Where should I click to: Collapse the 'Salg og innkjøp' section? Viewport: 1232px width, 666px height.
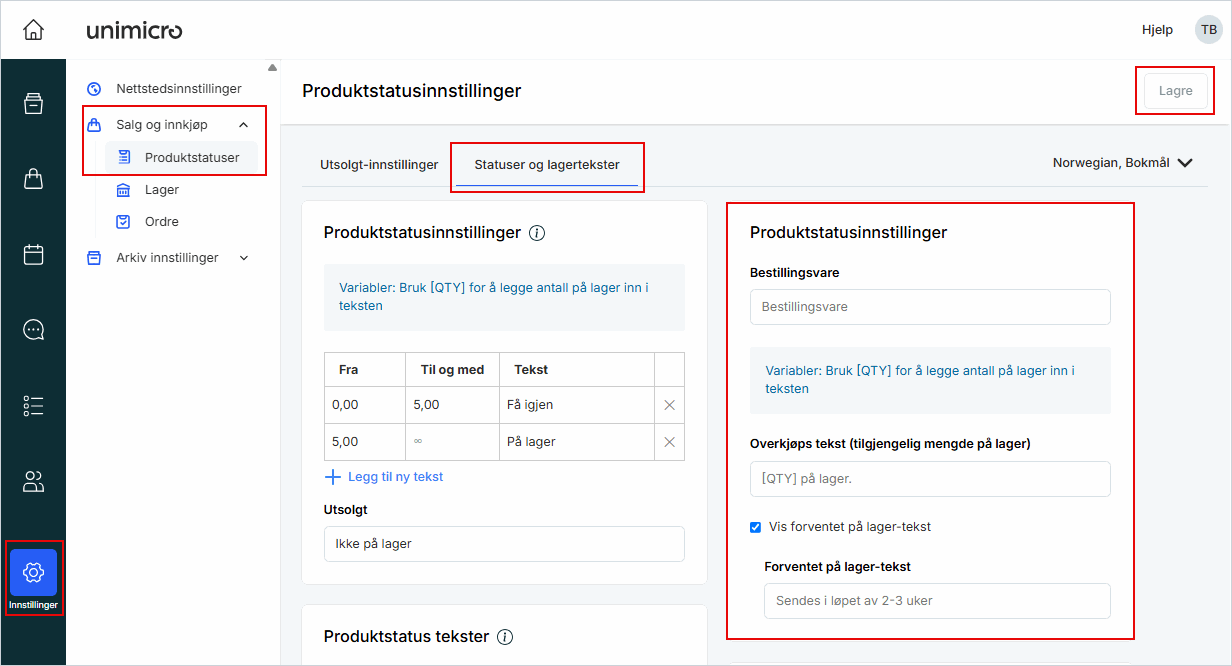(x=243, y=125)
